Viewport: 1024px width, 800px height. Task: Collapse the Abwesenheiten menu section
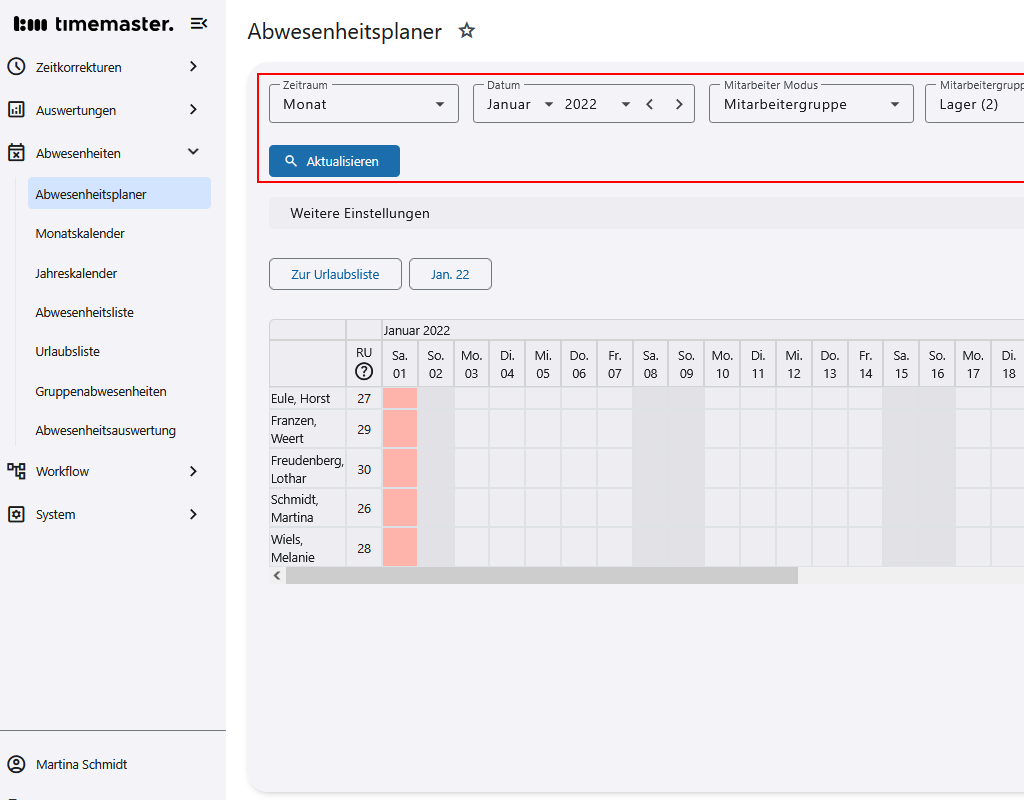193,153
